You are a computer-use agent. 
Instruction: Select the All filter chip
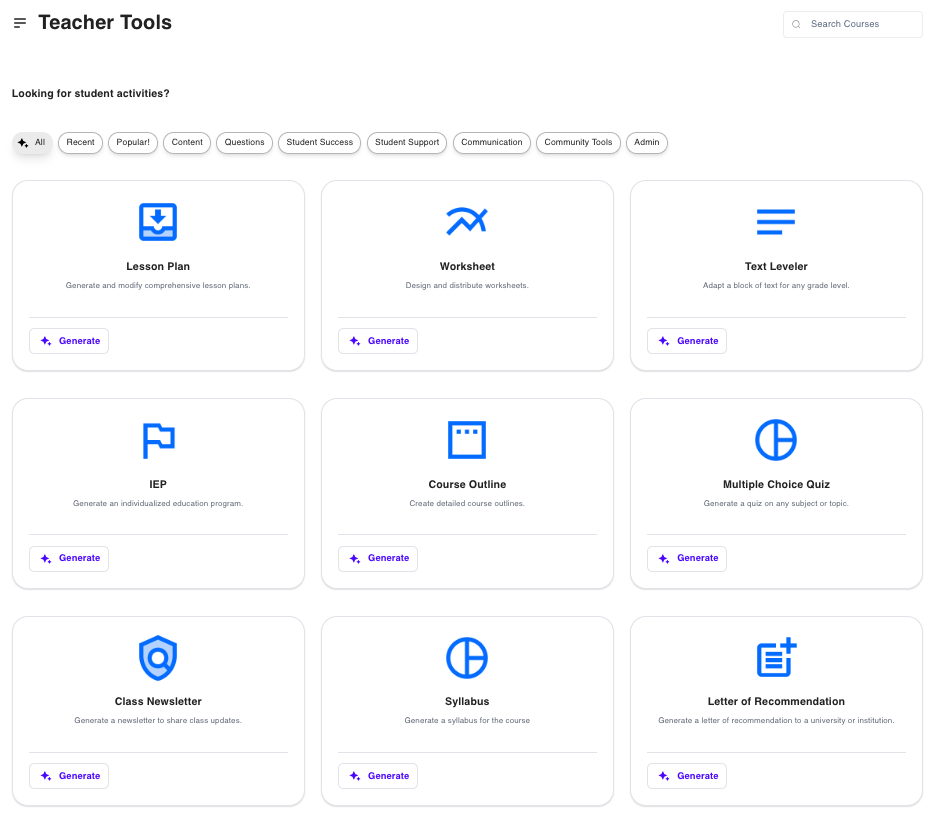(32, 143)
